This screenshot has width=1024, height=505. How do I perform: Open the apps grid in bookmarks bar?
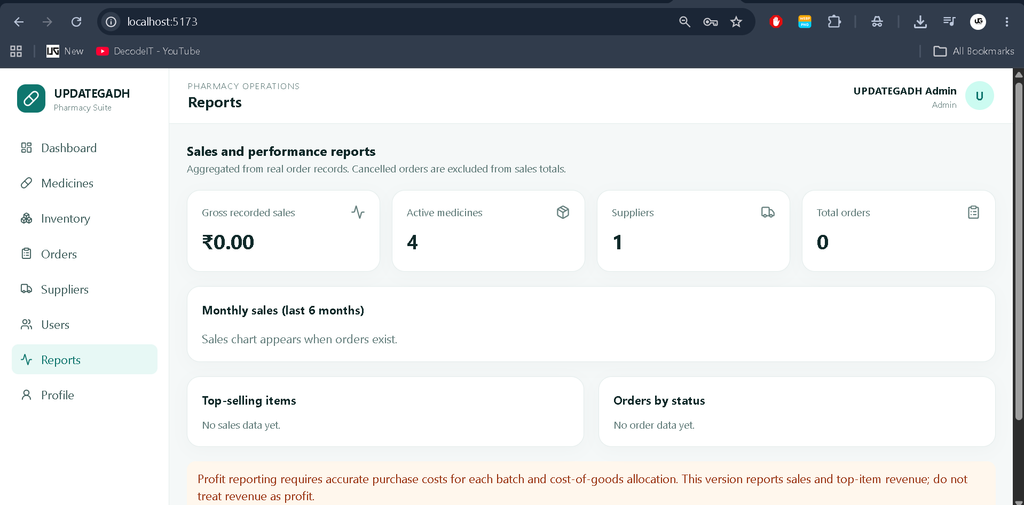coord(16,51)
